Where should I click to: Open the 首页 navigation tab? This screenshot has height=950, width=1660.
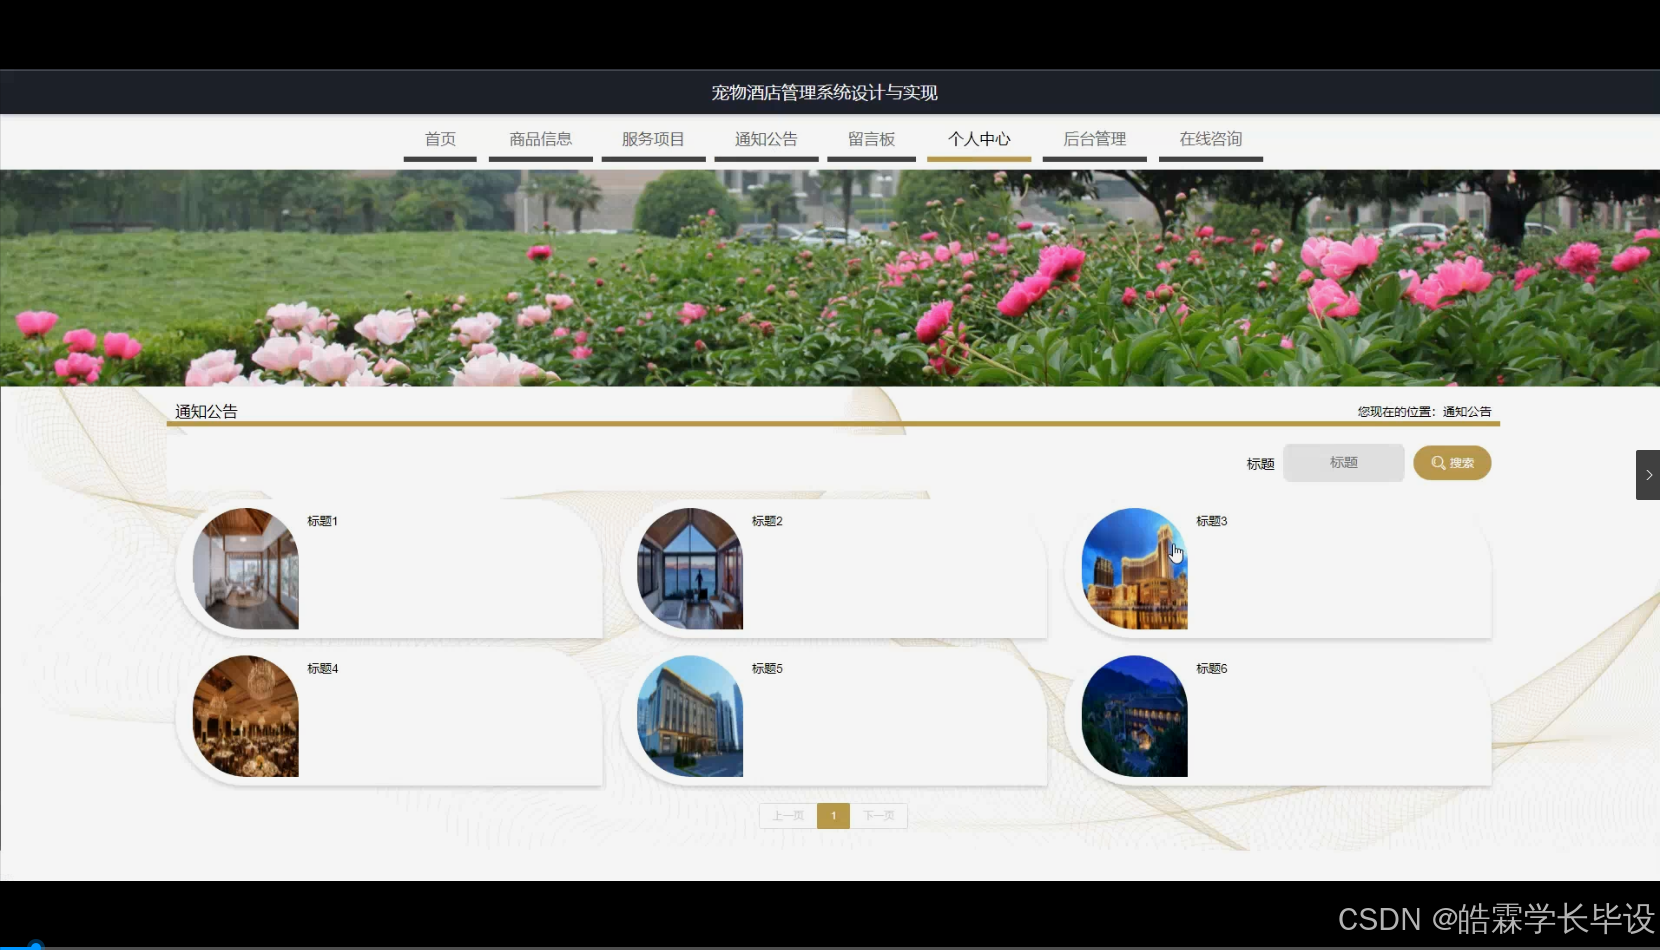coord(440,140)
